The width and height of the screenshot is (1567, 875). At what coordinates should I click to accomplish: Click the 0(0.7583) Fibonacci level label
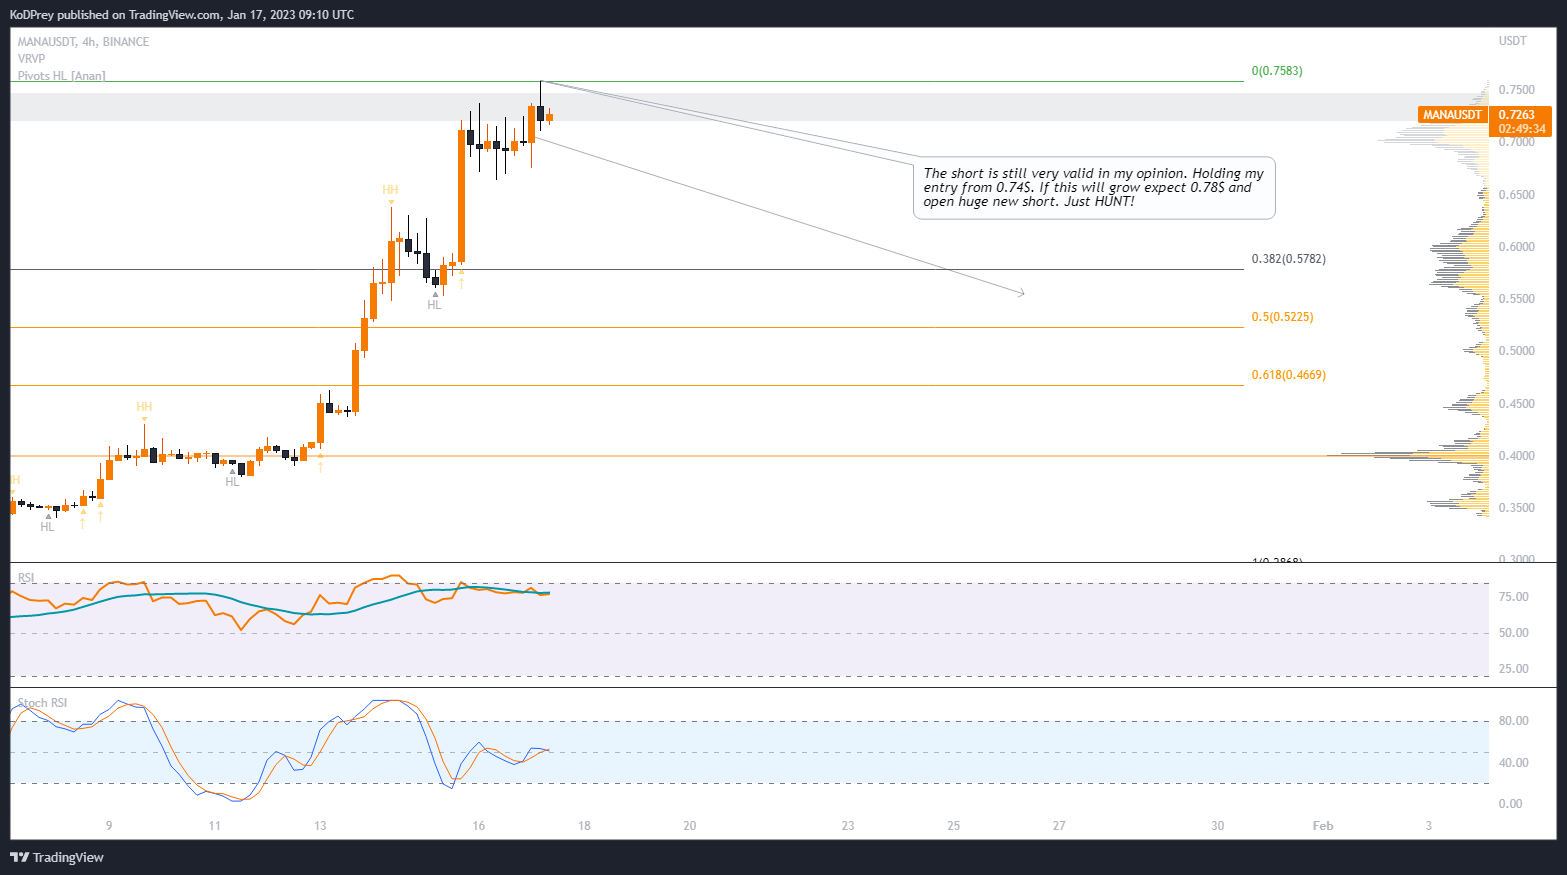click(x=1277, y=71)
